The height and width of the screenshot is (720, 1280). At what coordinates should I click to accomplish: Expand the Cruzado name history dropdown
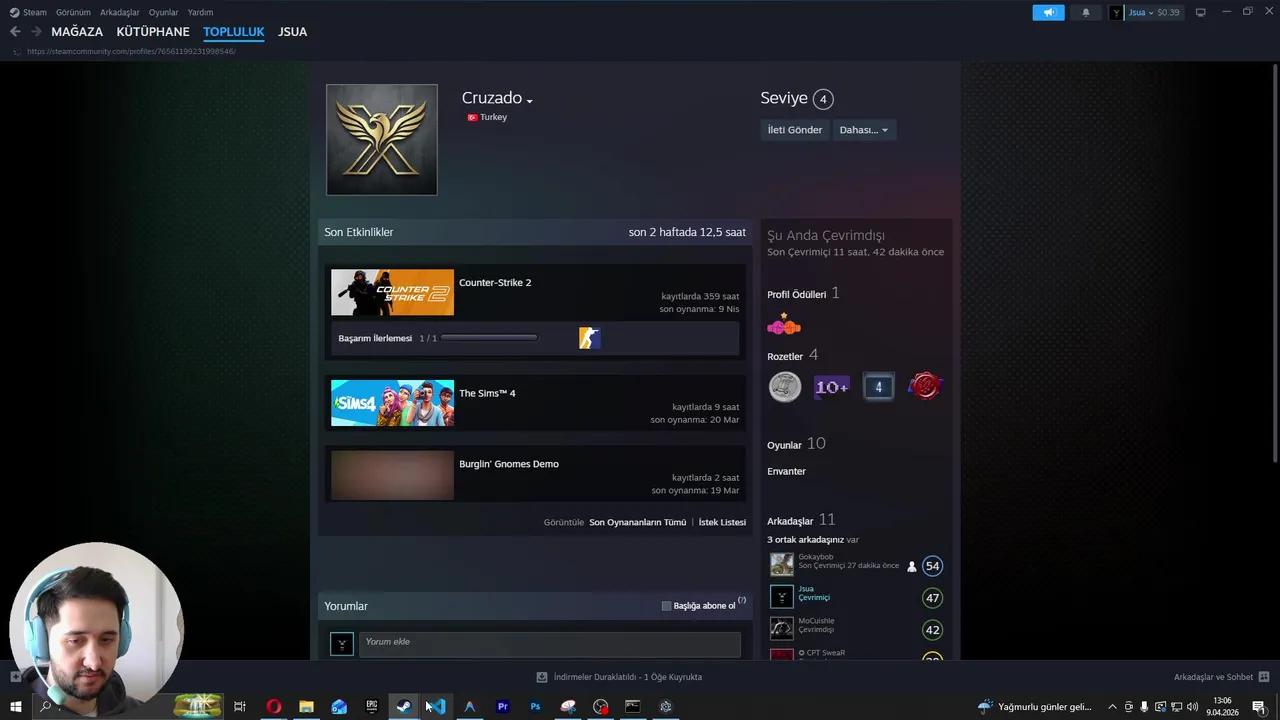click(529, 100)
